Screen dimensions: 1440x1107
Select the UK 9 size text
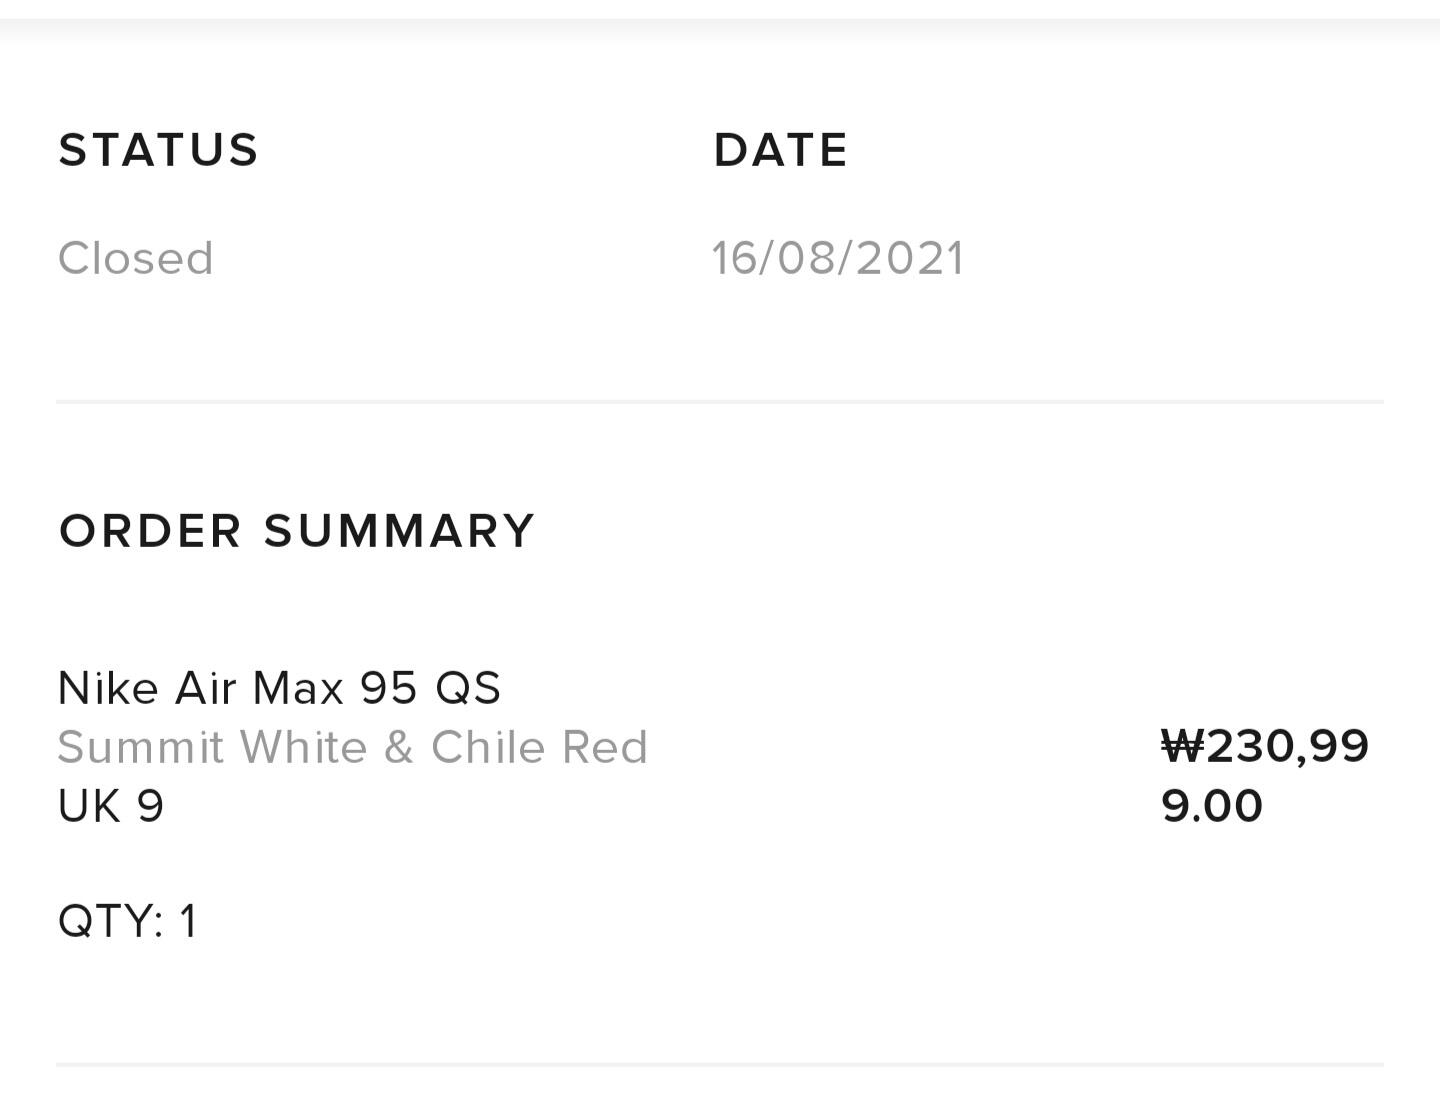click(x=110, y=806)
